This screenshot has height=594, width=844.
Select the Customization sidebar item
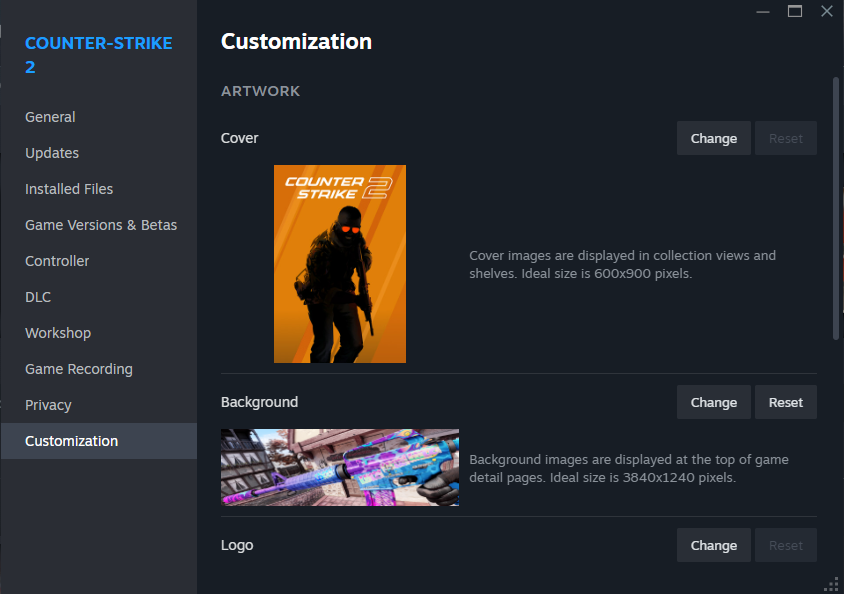coord(99,441)
